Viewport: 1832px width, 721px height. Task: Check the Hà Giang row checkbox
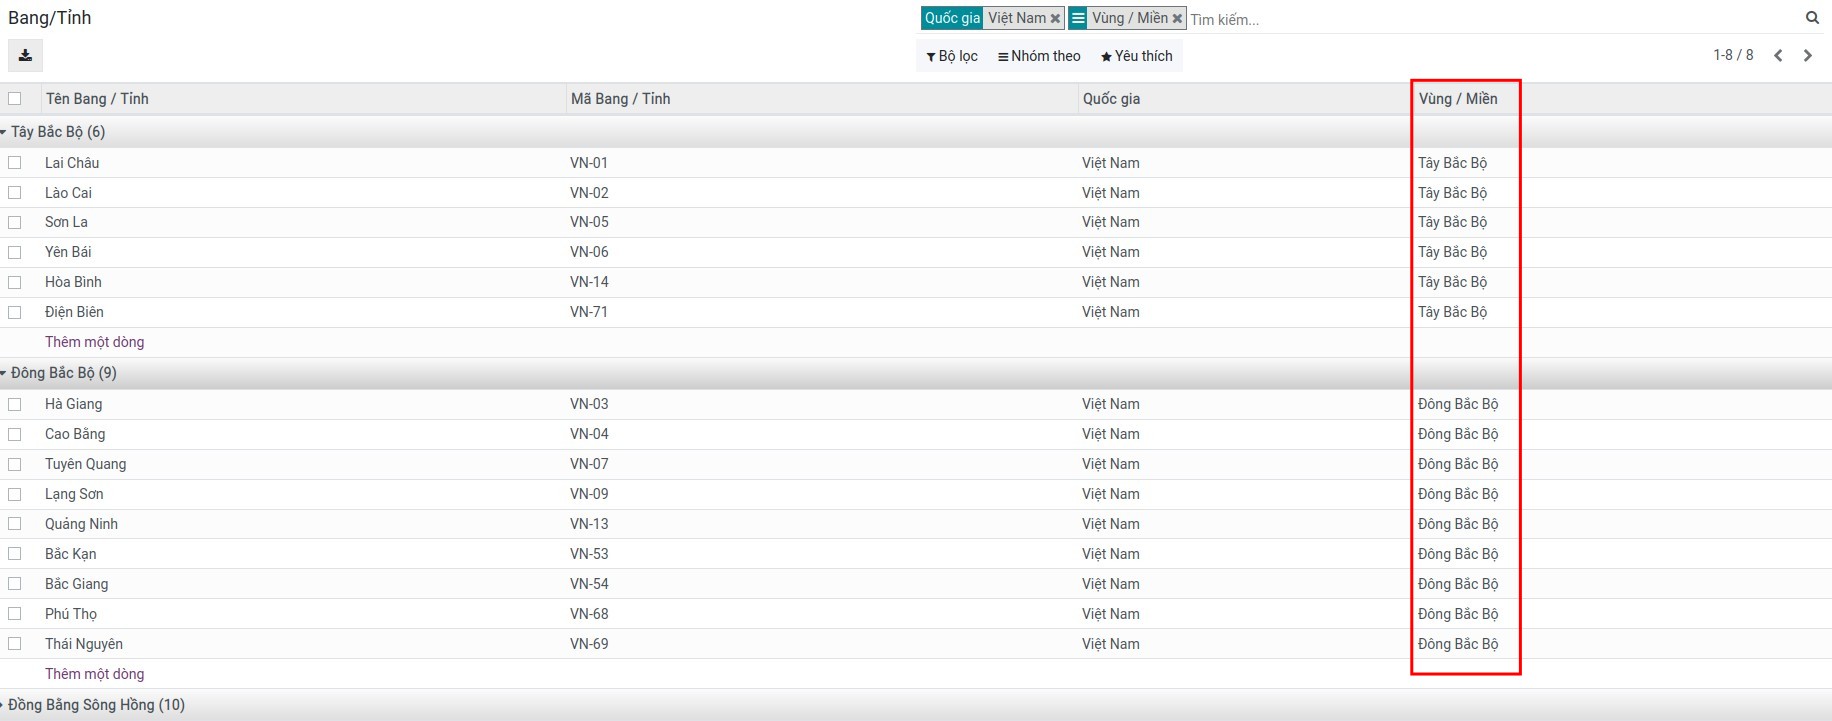[15, 405]
